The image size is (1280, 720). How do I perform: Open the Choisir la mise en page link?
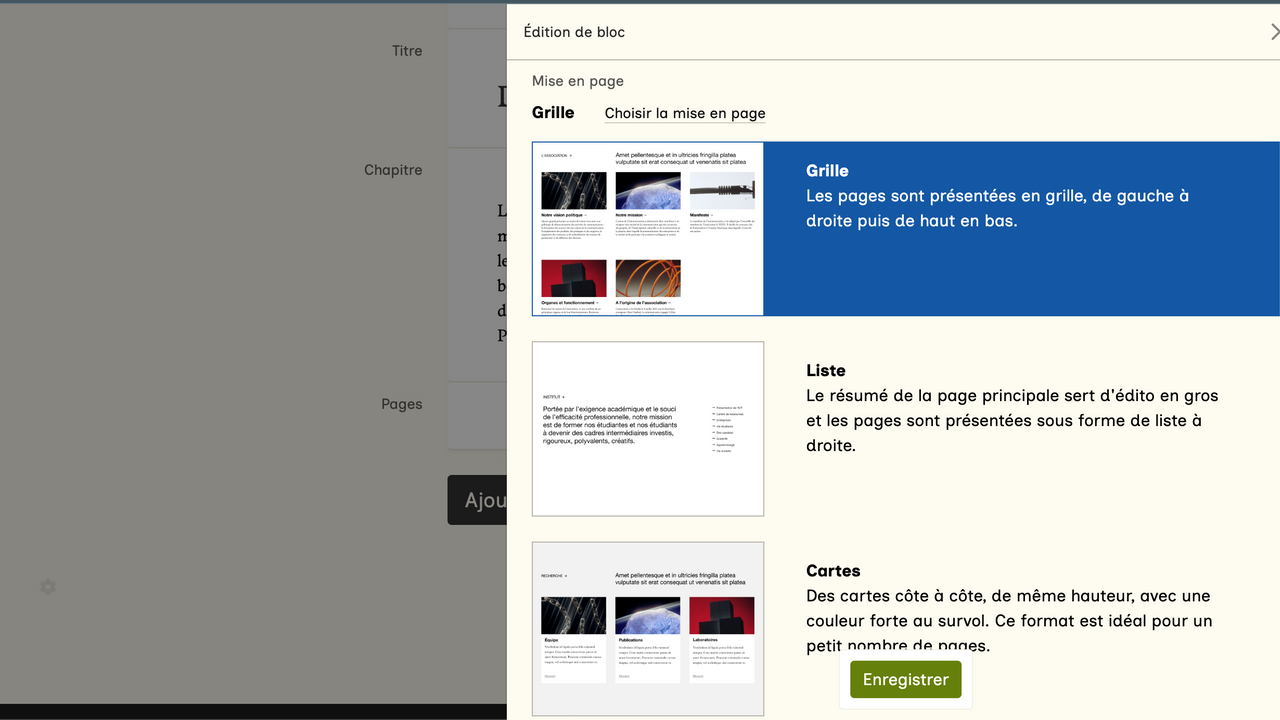point(685,113)
